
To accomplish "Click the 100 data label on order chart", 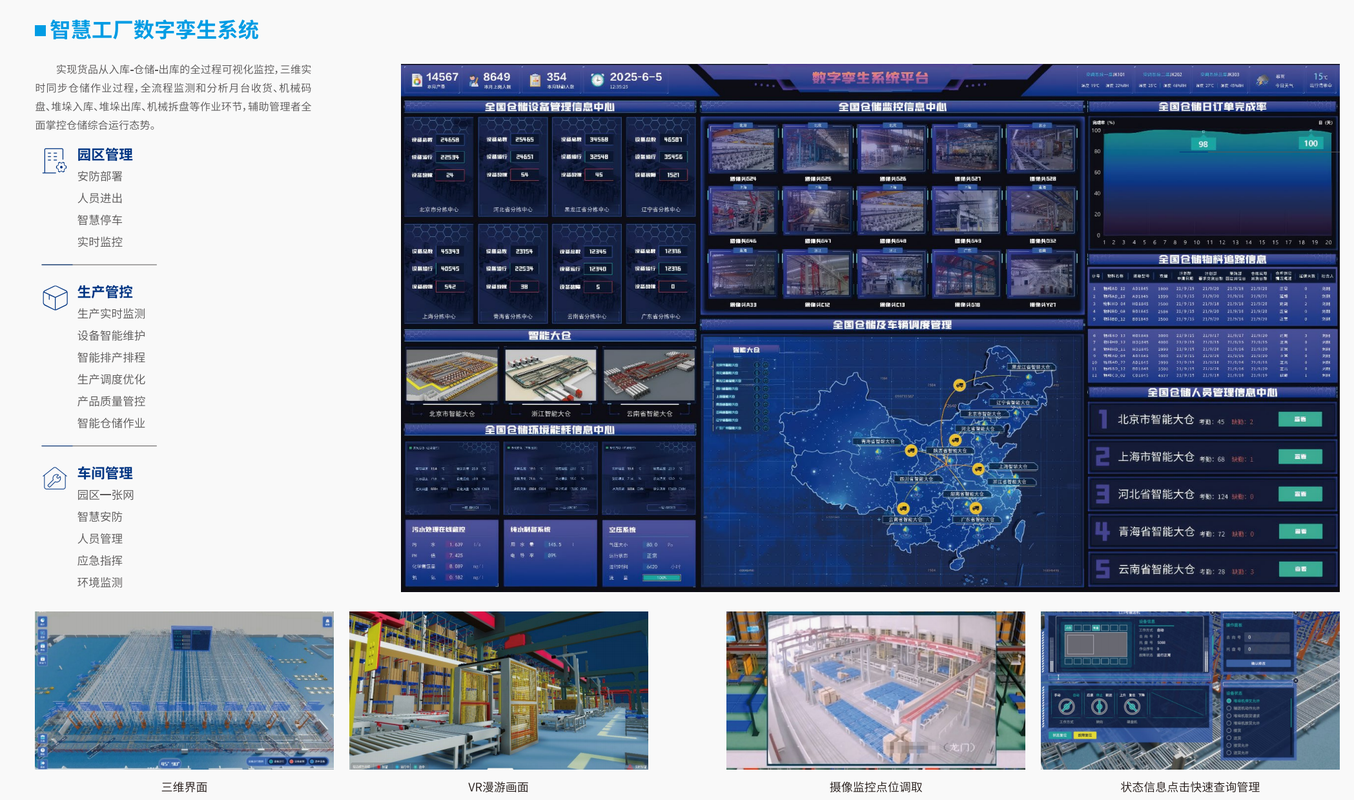I will click(1309, 144).
